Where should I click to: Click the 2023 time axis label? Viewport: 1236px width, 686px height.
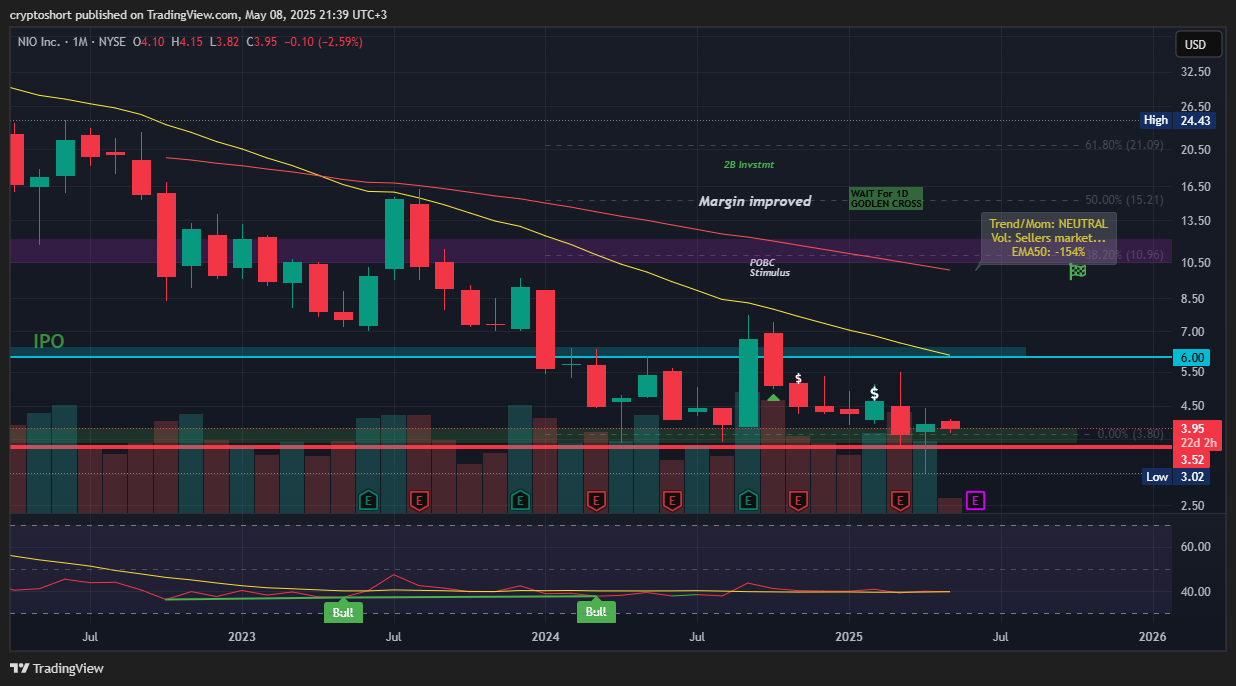[241, 636]
